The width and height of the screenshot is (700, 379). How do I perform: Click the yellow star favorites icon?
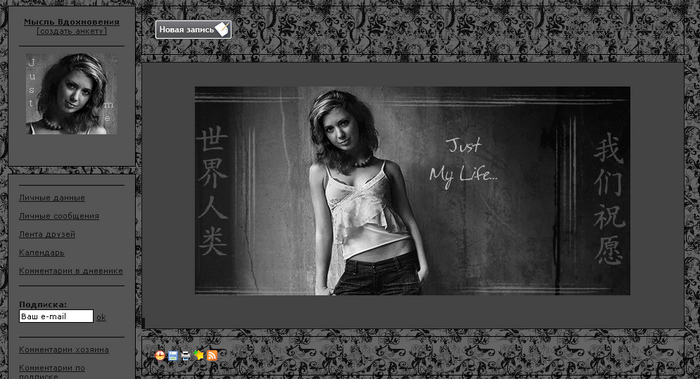click(x=199, y=355)
